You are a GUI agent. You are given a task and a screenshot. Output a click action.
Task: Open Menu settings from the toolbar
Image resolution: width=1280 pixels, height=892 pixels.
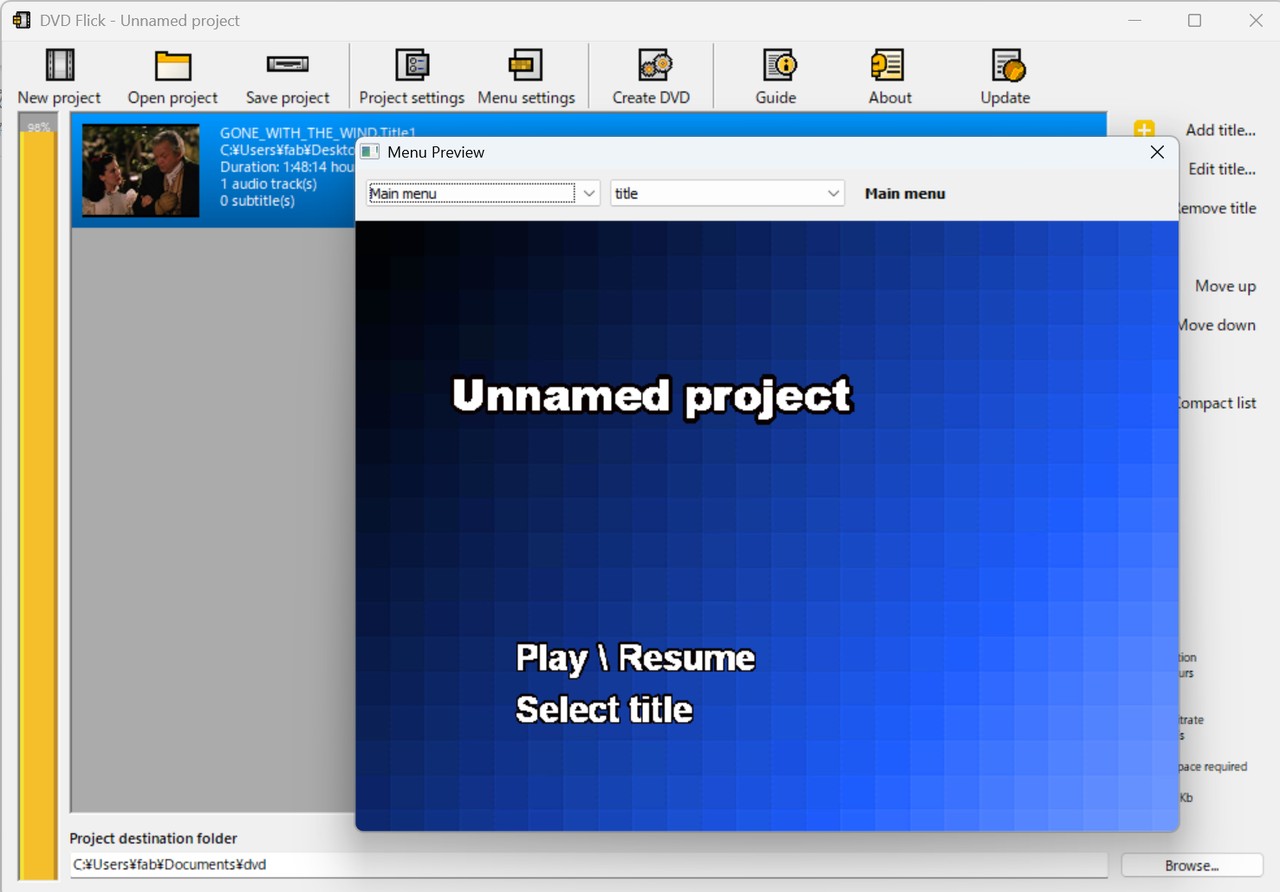[x=526, y=65]
